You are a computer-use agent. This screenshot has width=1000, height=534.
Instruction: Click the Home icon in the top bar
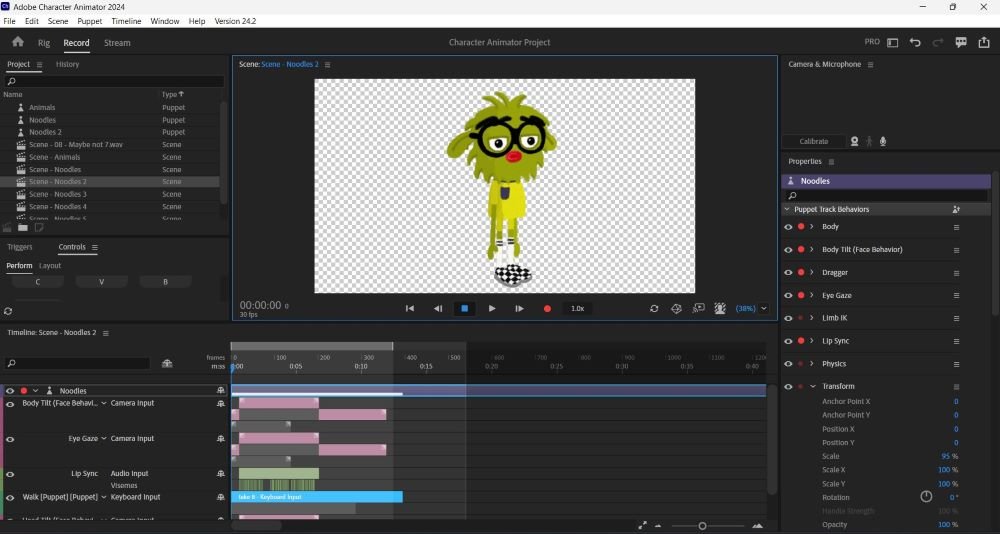(17, 42)
